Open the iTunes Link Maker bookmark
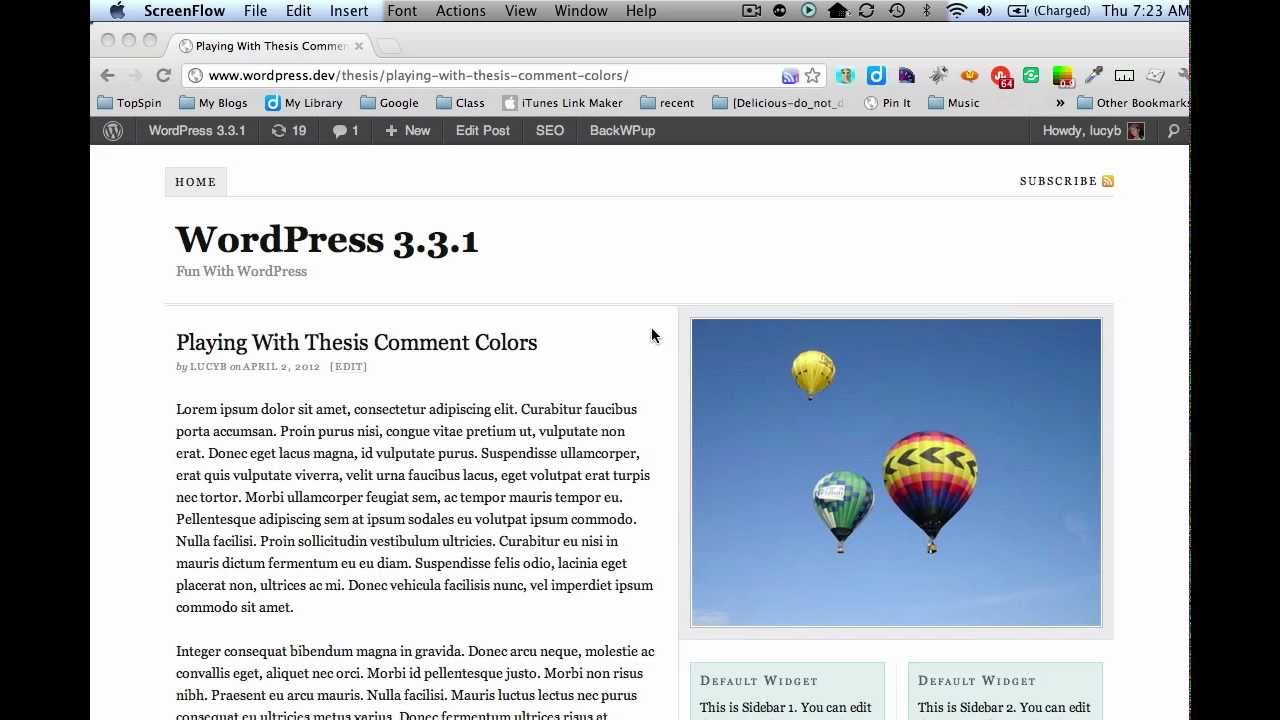The height and width of the screenshot is (720, 1280). tap(563, 102)
